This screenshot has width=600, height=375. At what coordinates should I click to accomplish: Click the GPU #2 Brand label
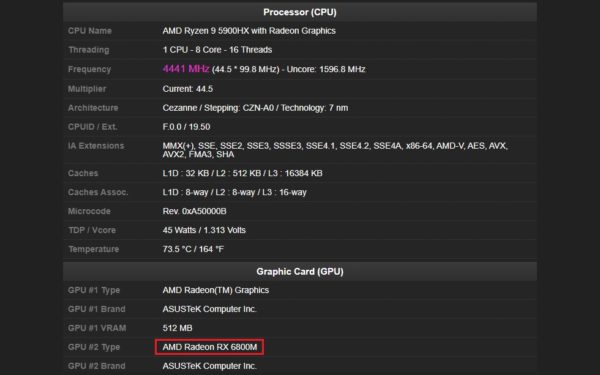[96, 366]
